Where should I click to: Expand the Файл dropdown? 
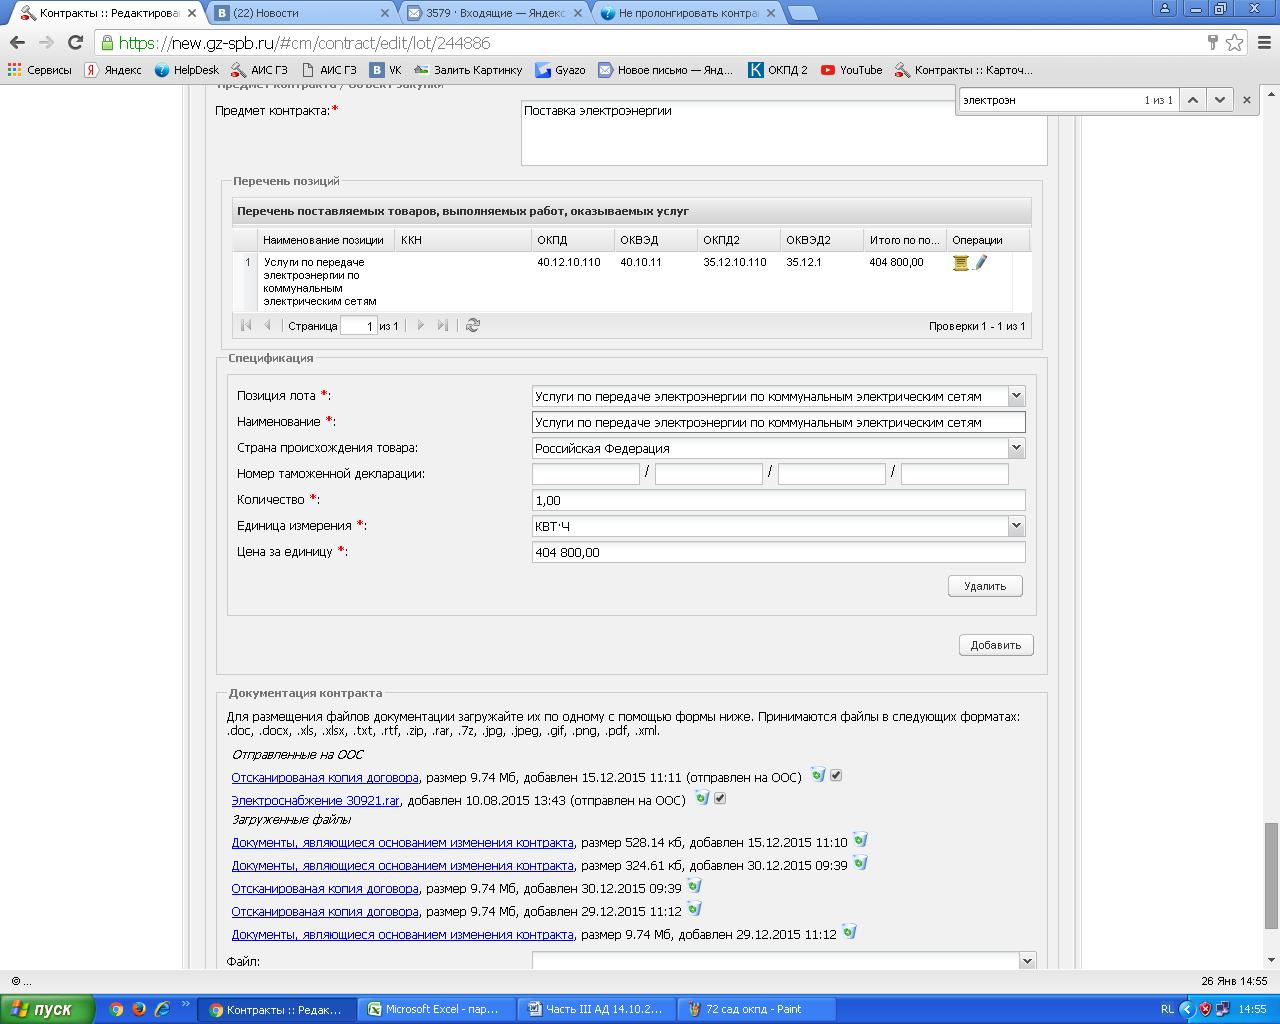tap(1027, 961)
